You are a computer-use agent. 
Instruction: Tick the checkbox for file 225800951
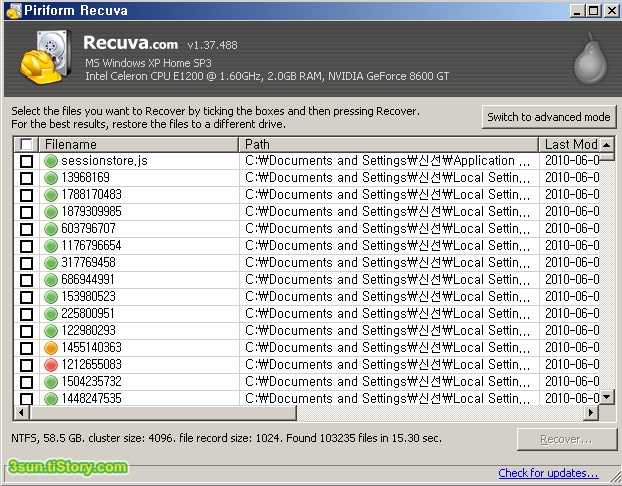(27, 314)
